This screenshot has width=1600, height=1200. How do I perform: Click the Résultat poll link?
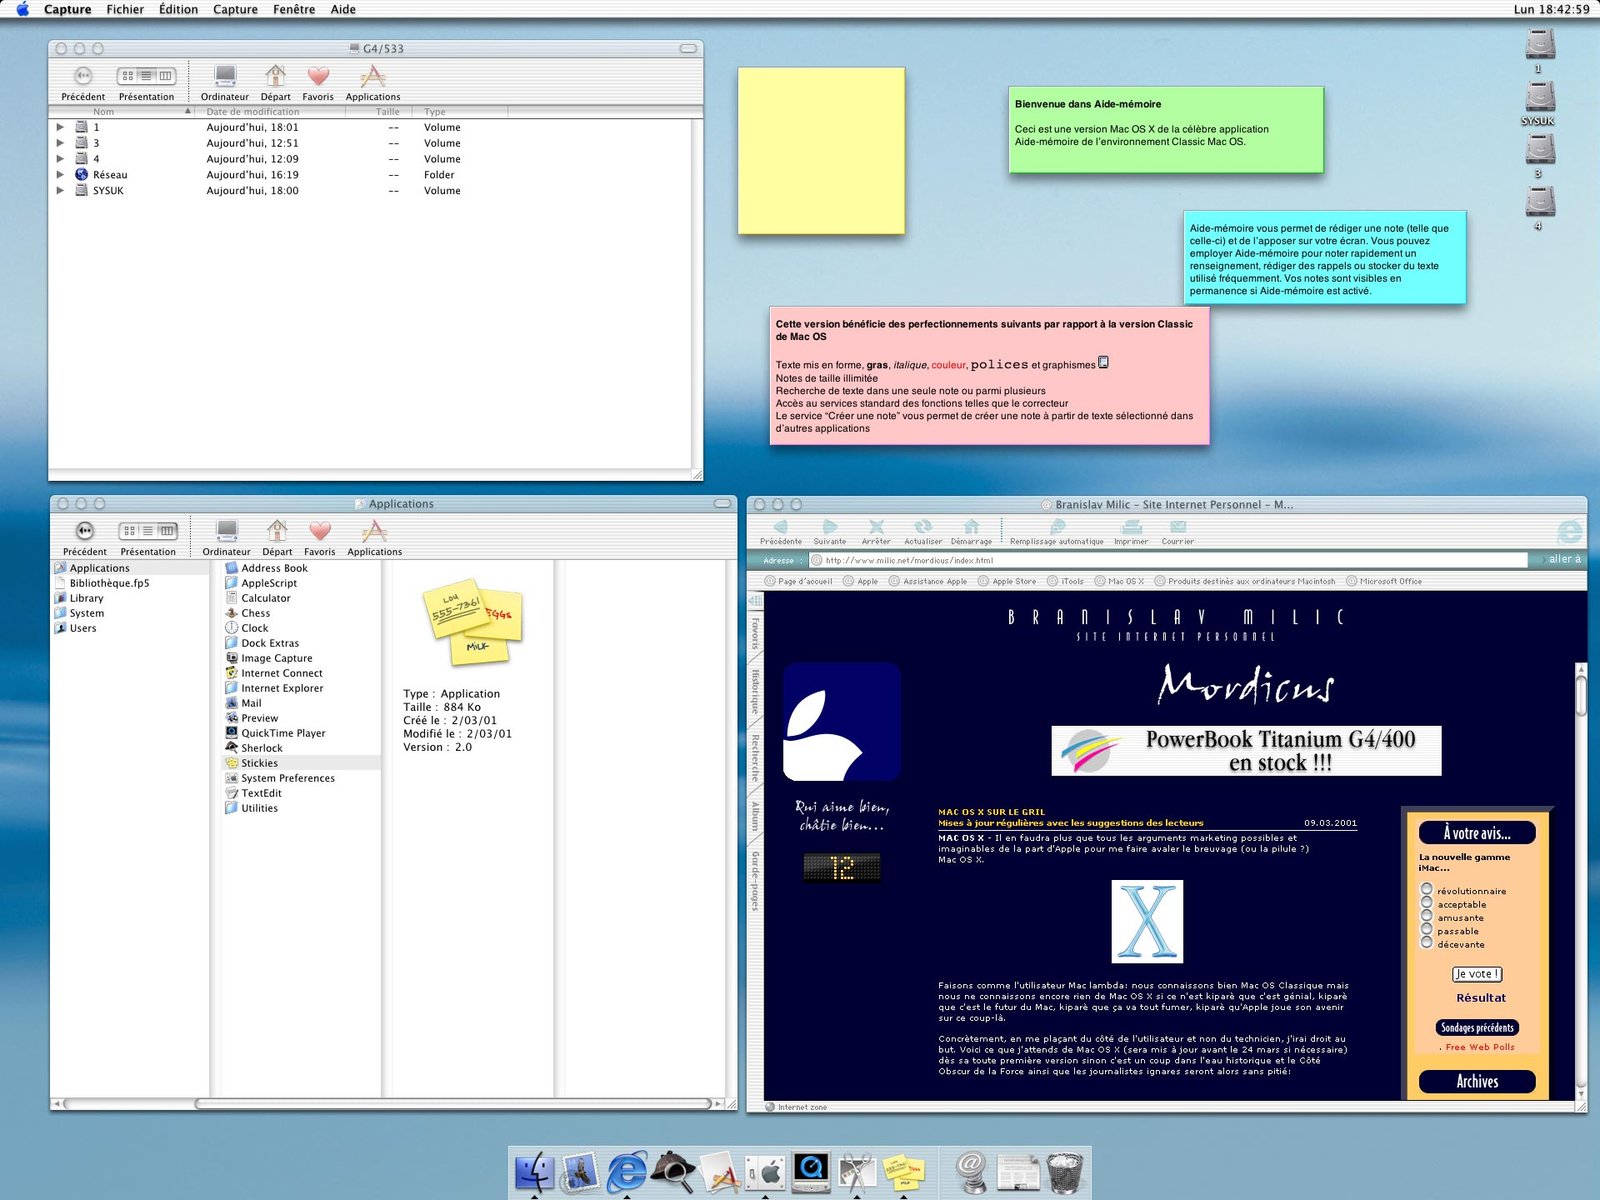1481,998
